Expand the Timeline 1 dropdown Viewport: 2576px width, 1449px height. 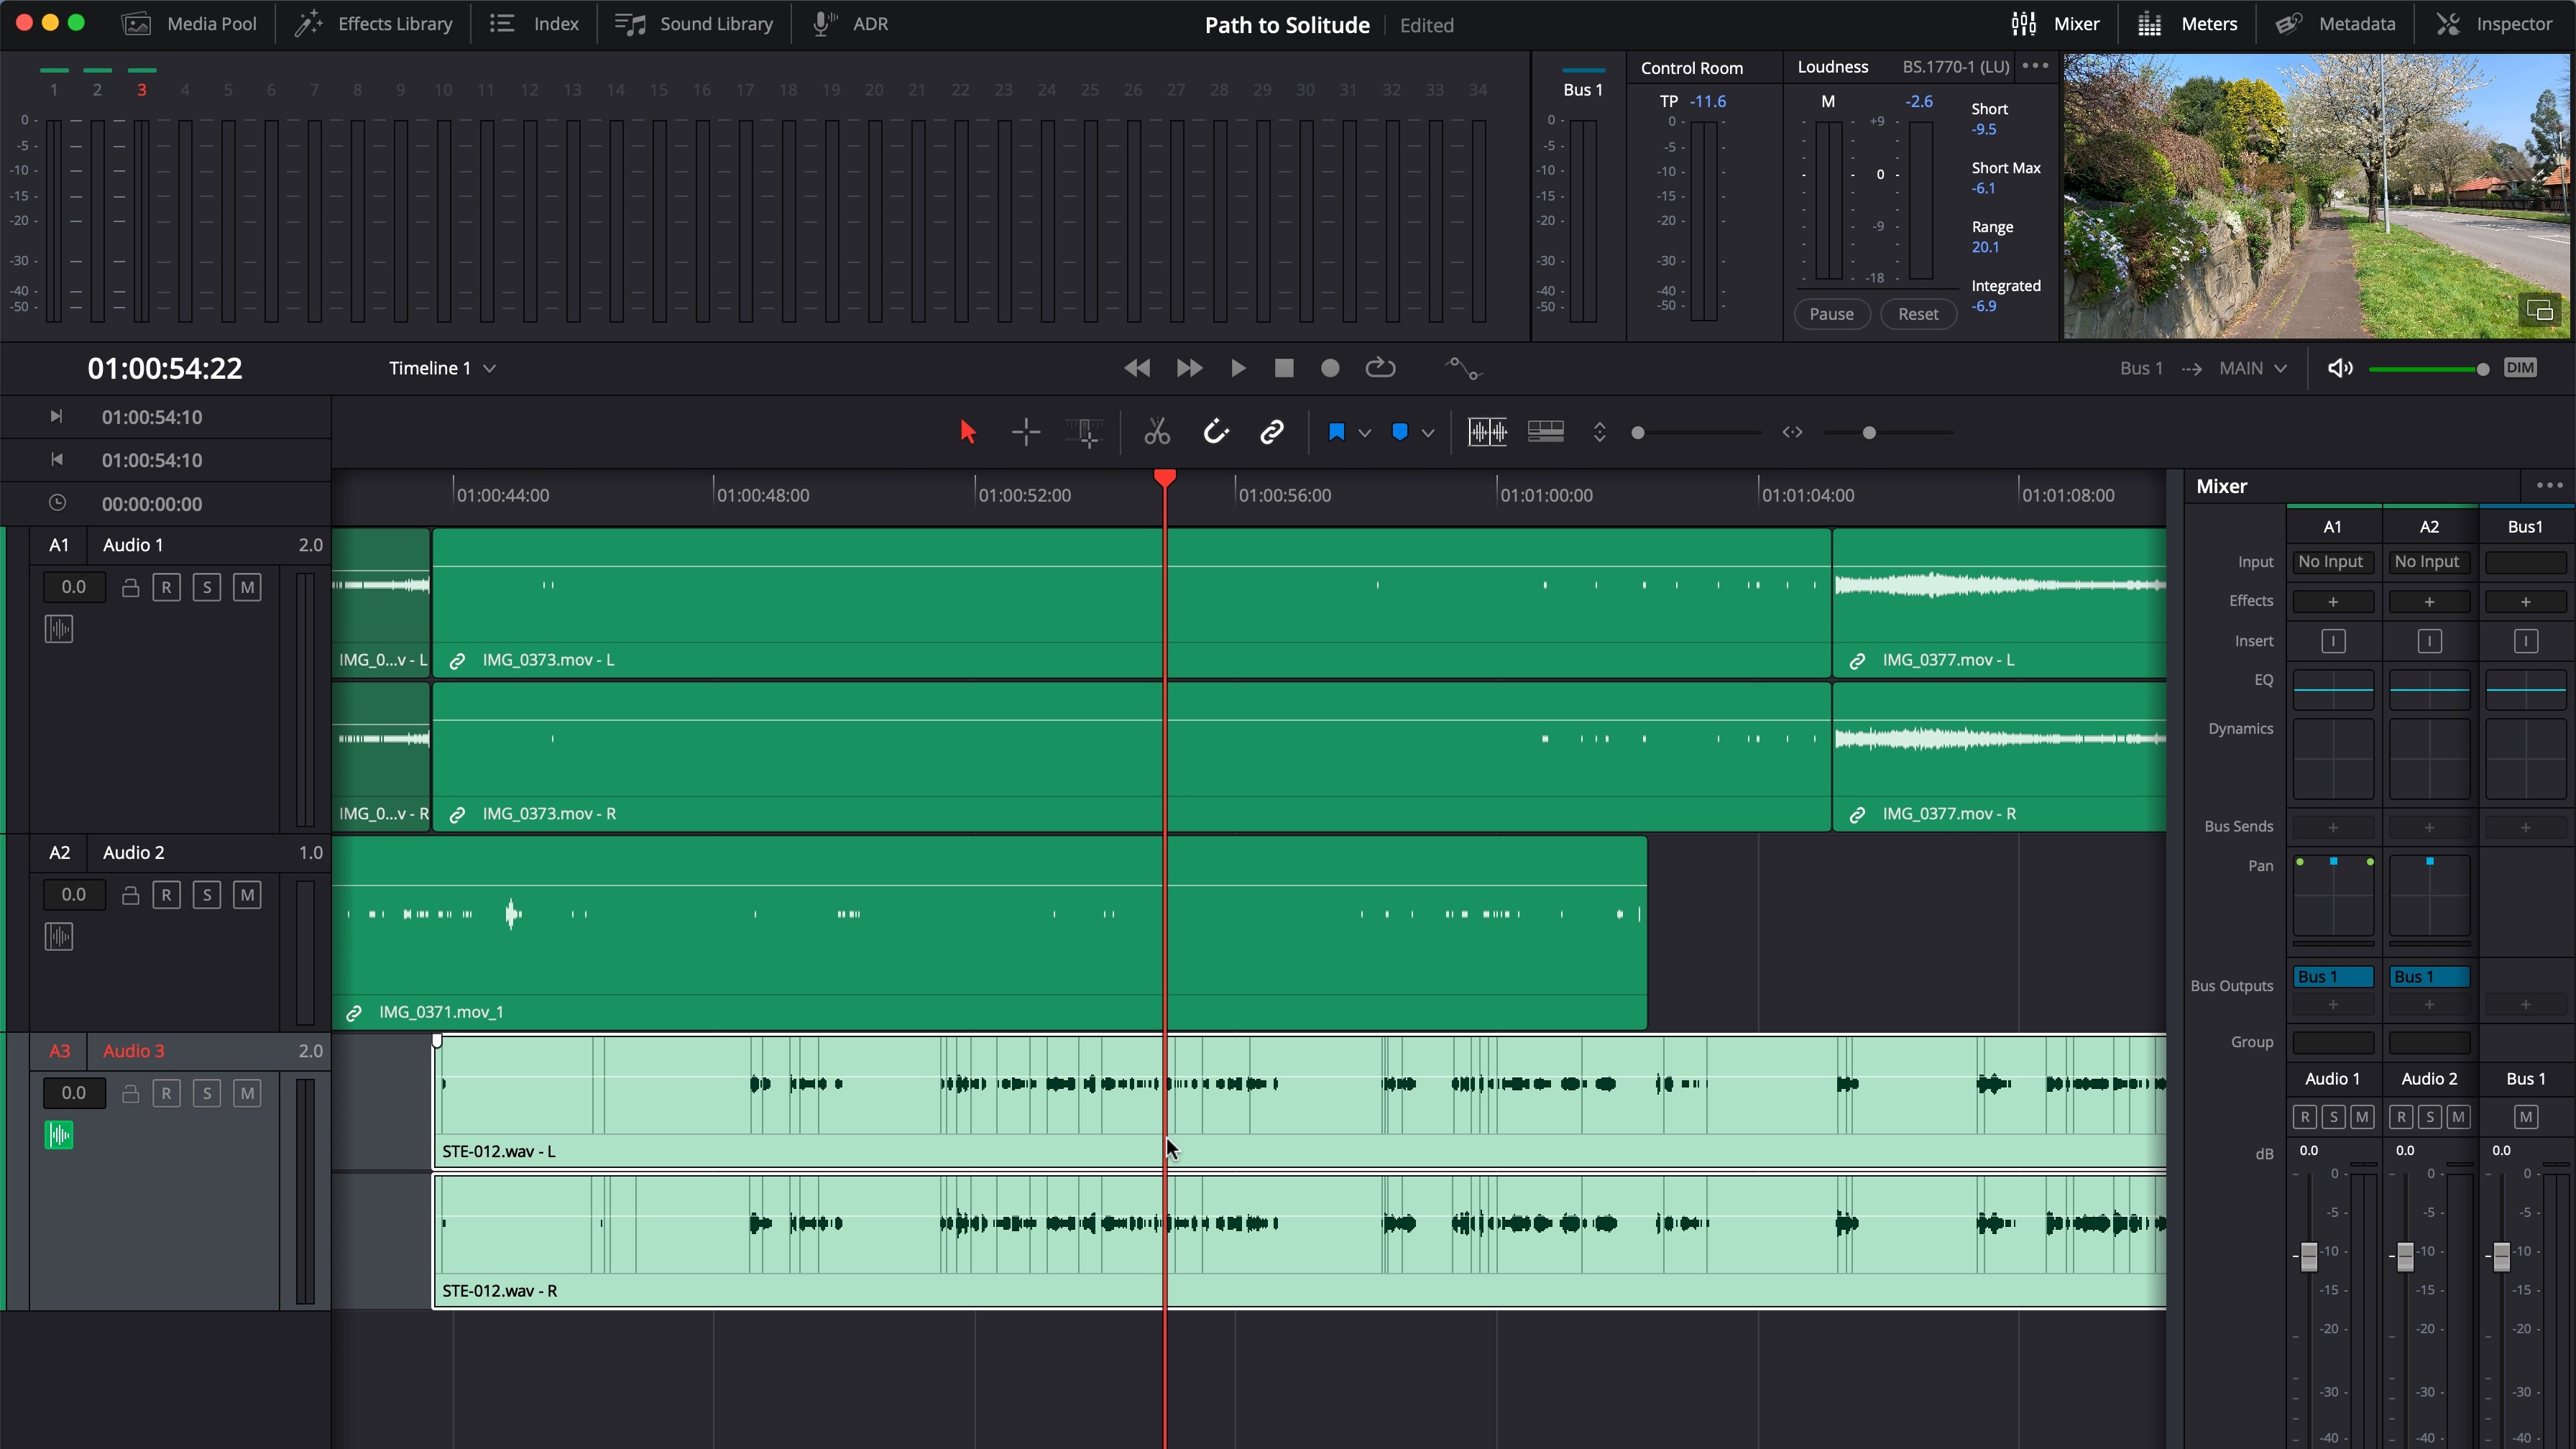tap(442, 368)
